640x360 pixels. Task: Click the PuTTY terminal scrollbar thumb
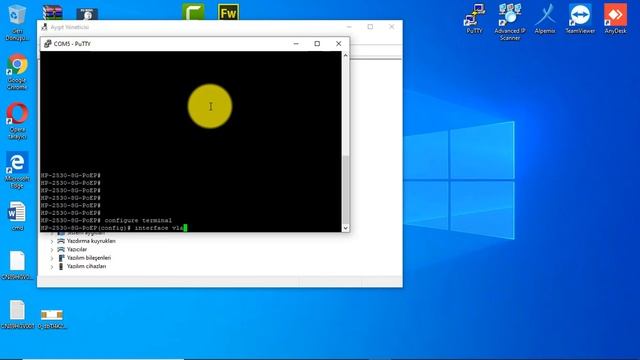345,189
